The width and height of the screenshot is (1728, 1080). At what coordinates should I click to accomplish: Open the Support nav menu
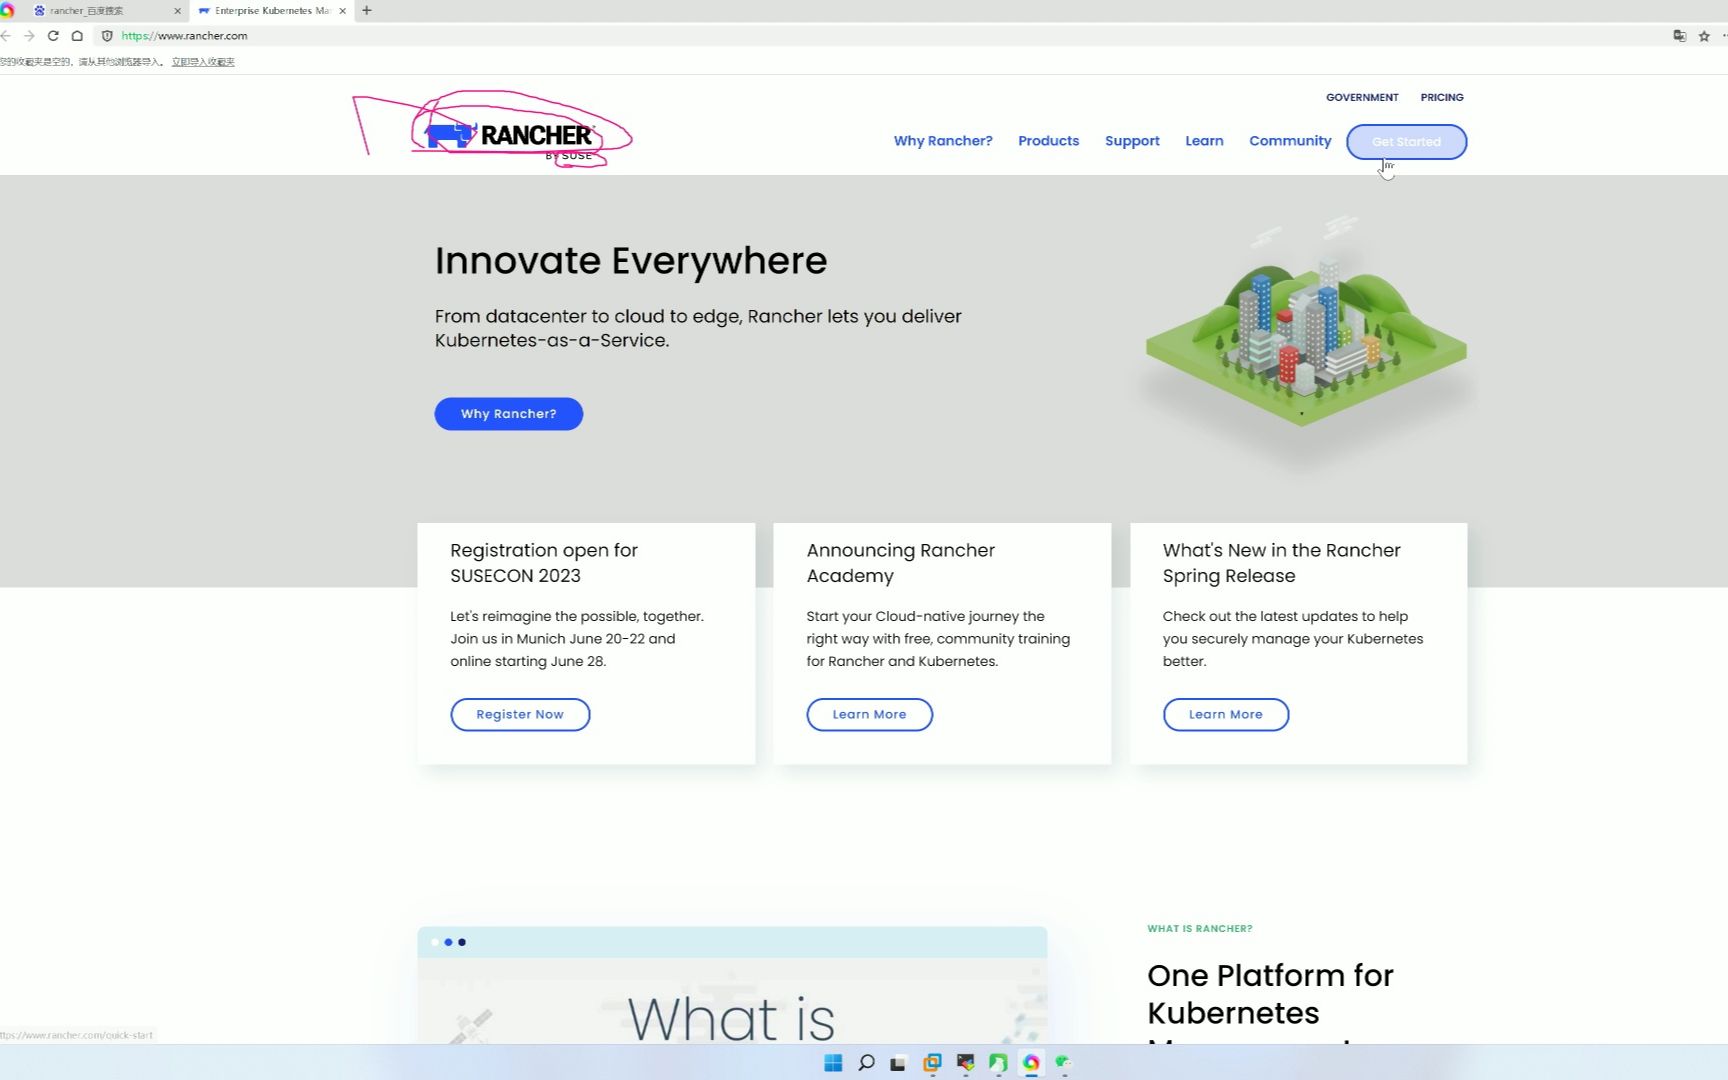(x=1132, y=141)
